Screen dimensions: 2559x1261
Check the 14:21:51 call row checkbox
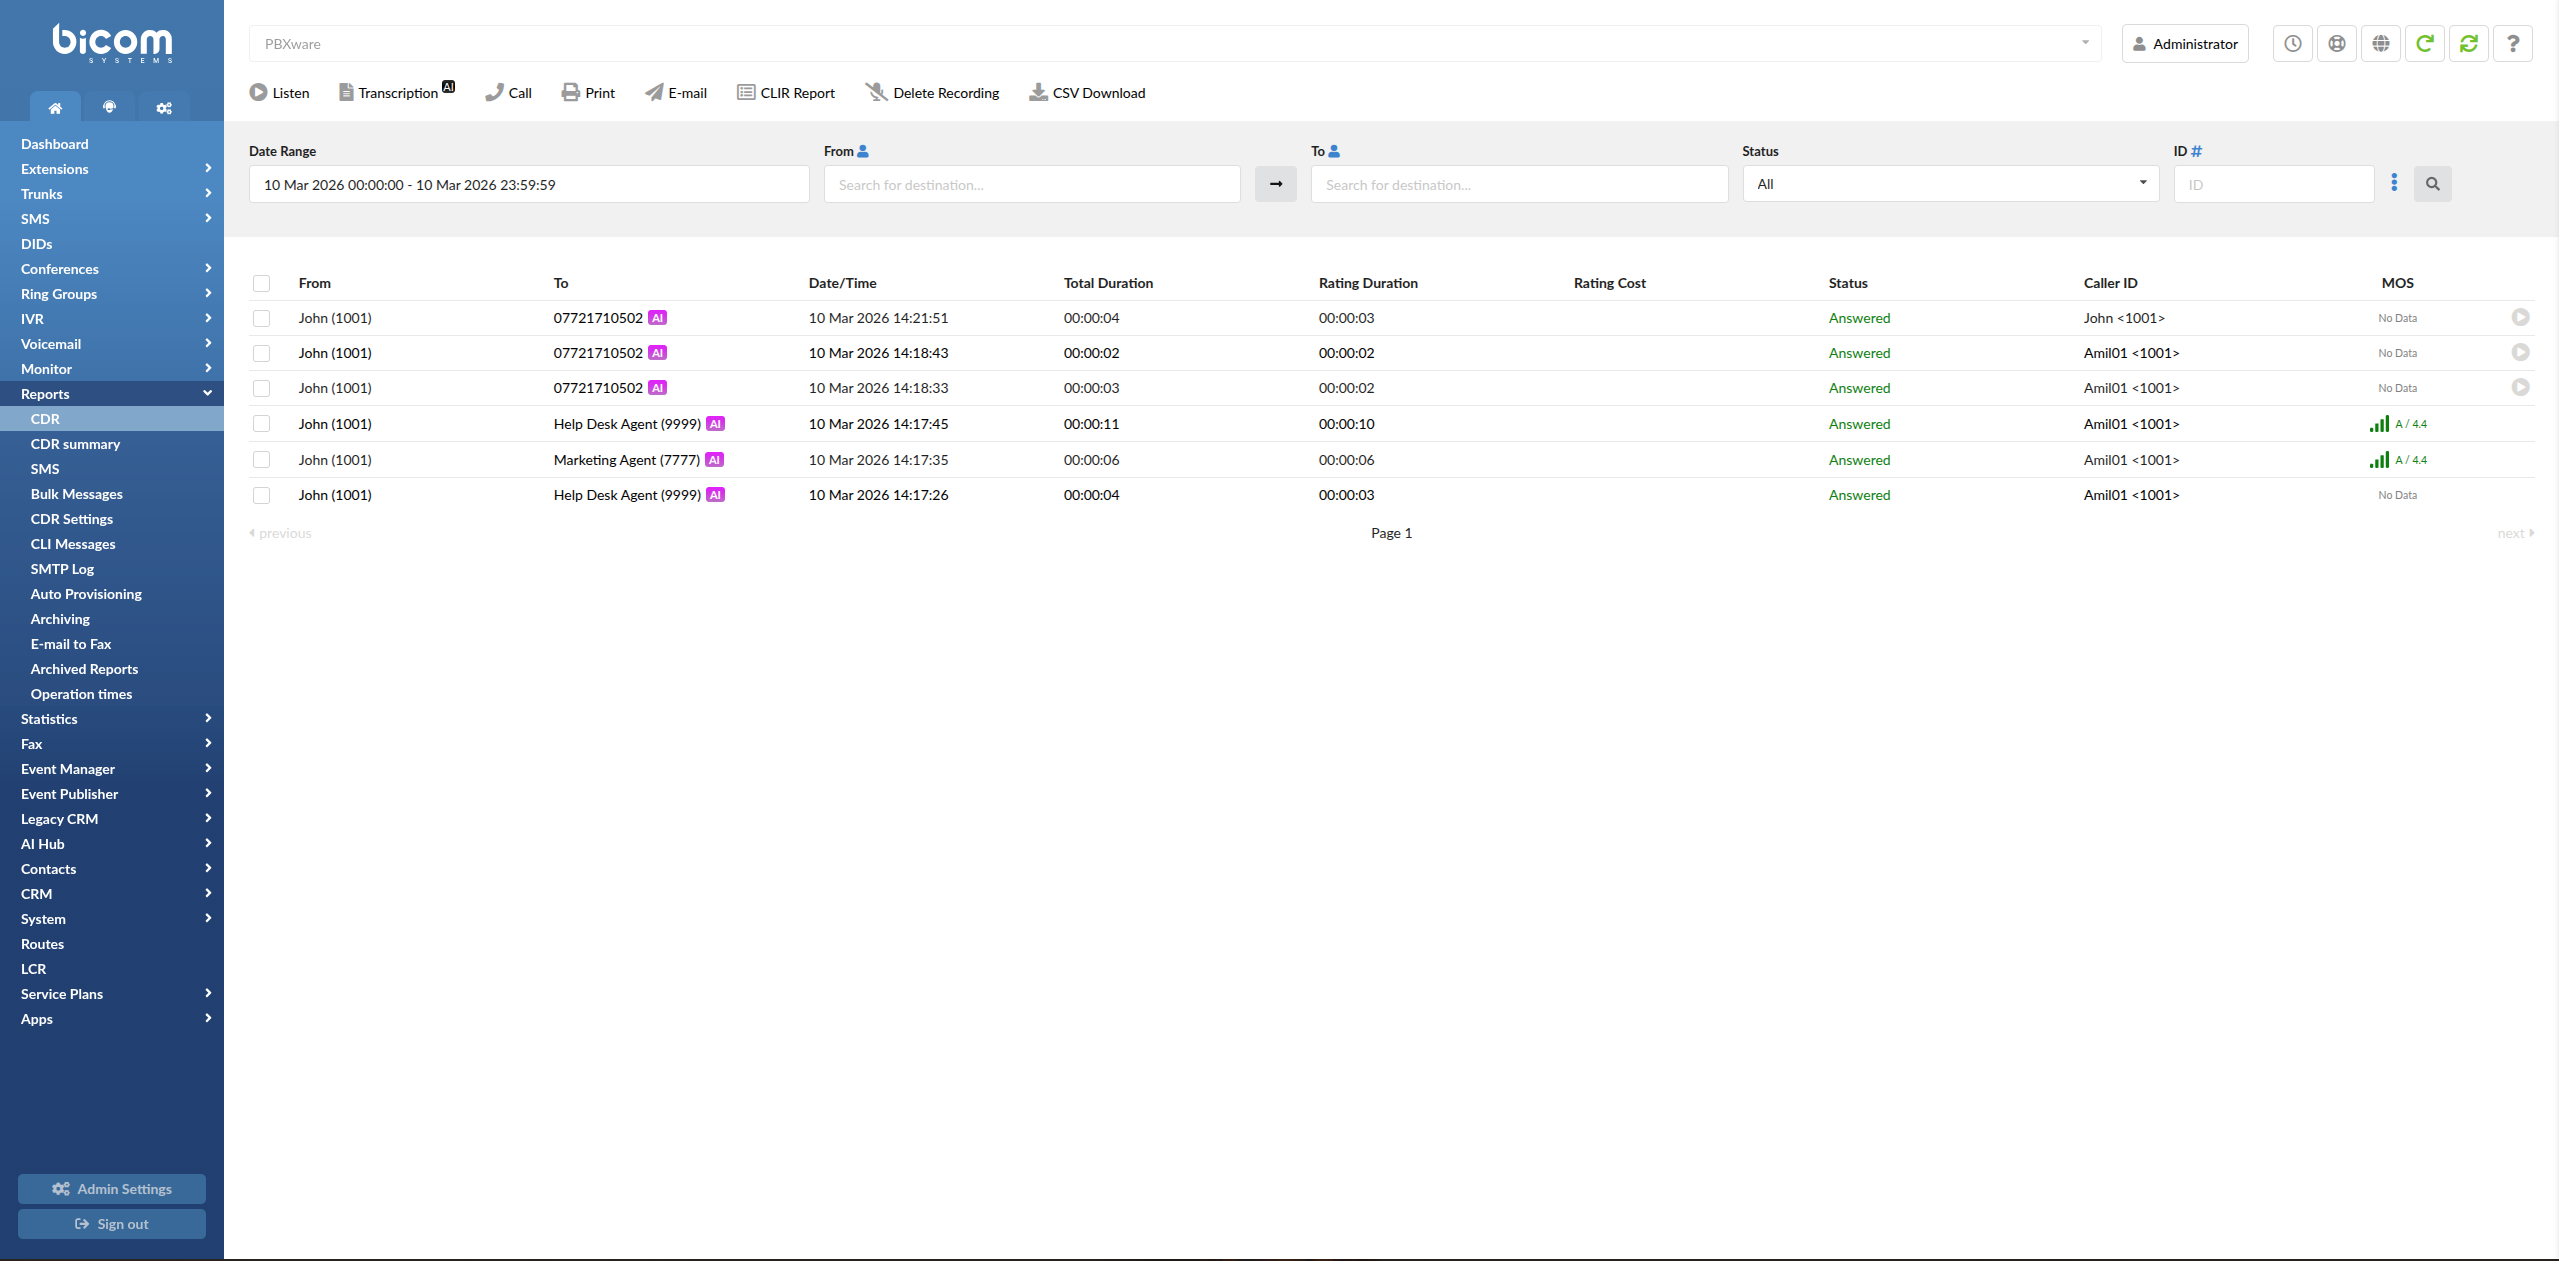coord(262,318)
